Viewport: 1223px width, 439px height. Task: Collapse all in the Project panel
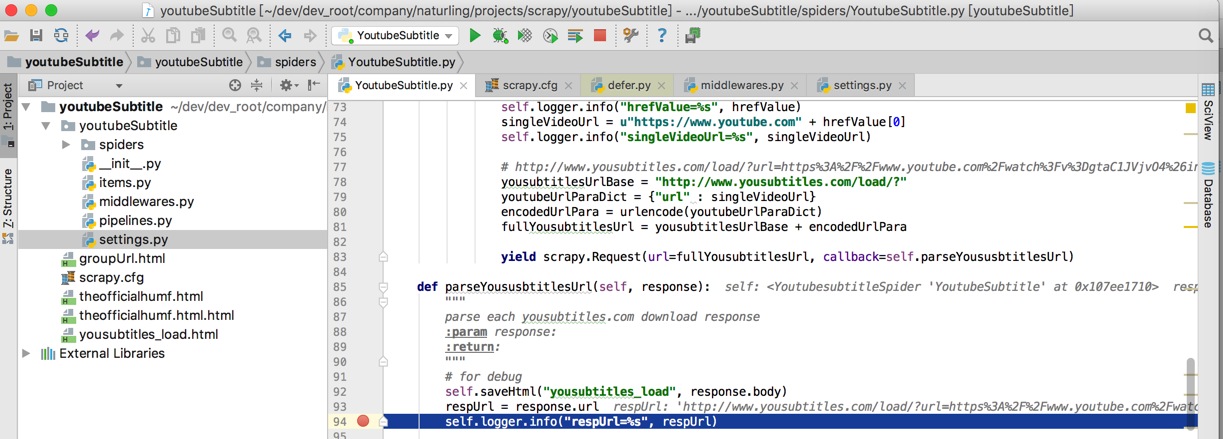click(257, 86)
